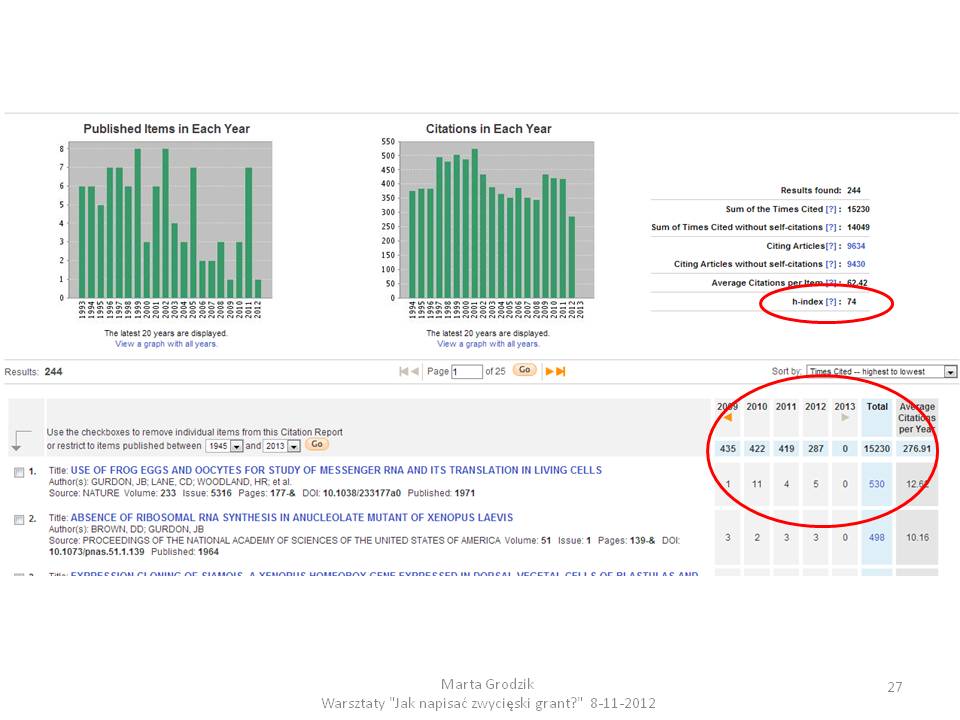This screenshot has height=720, width=960.
Task: Go to next page orange arrow
Action: (x=549, y=372)
